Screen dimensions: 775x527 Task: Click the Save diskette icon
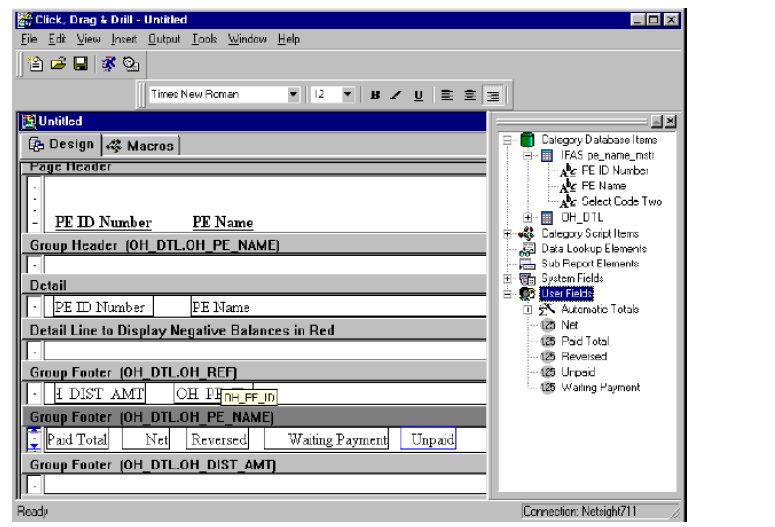point(80,64)
